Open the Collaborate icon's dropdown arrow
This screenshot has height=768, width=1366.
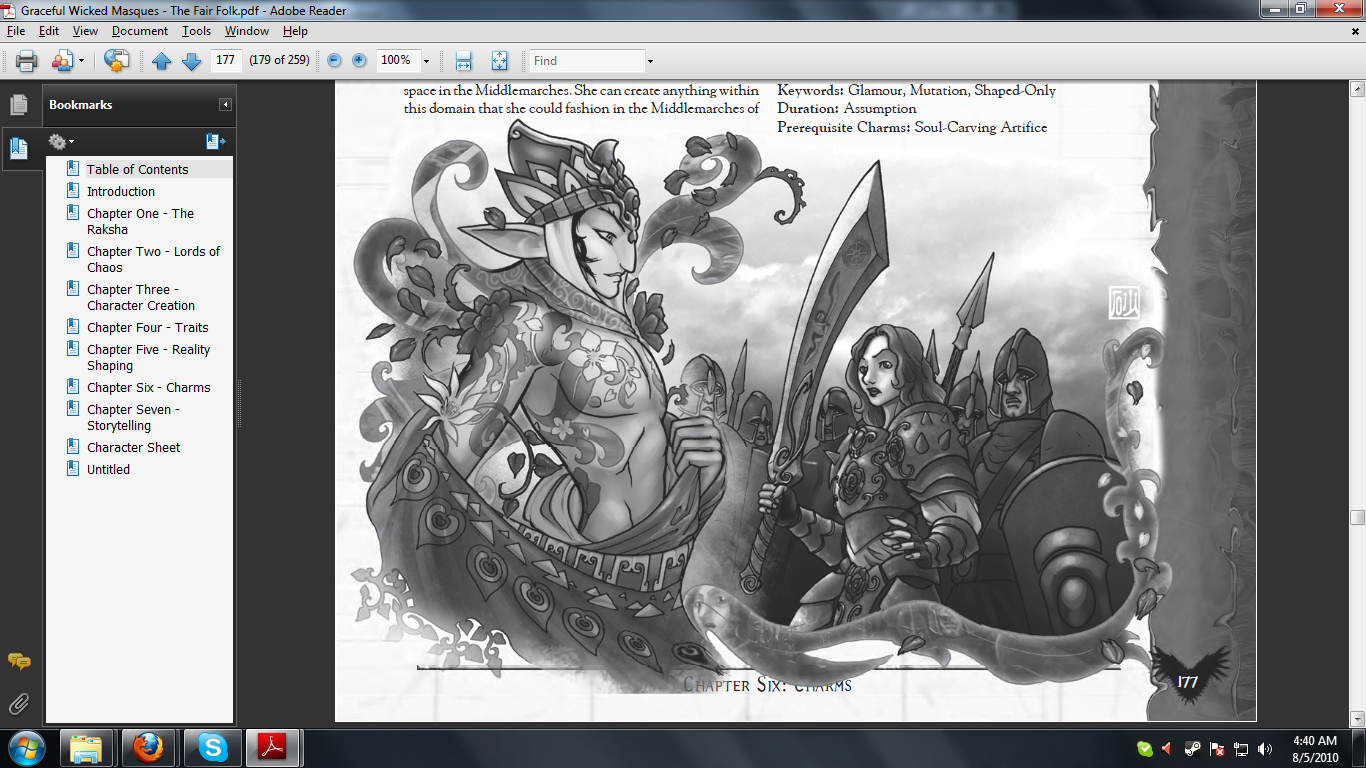coord(81,61)
